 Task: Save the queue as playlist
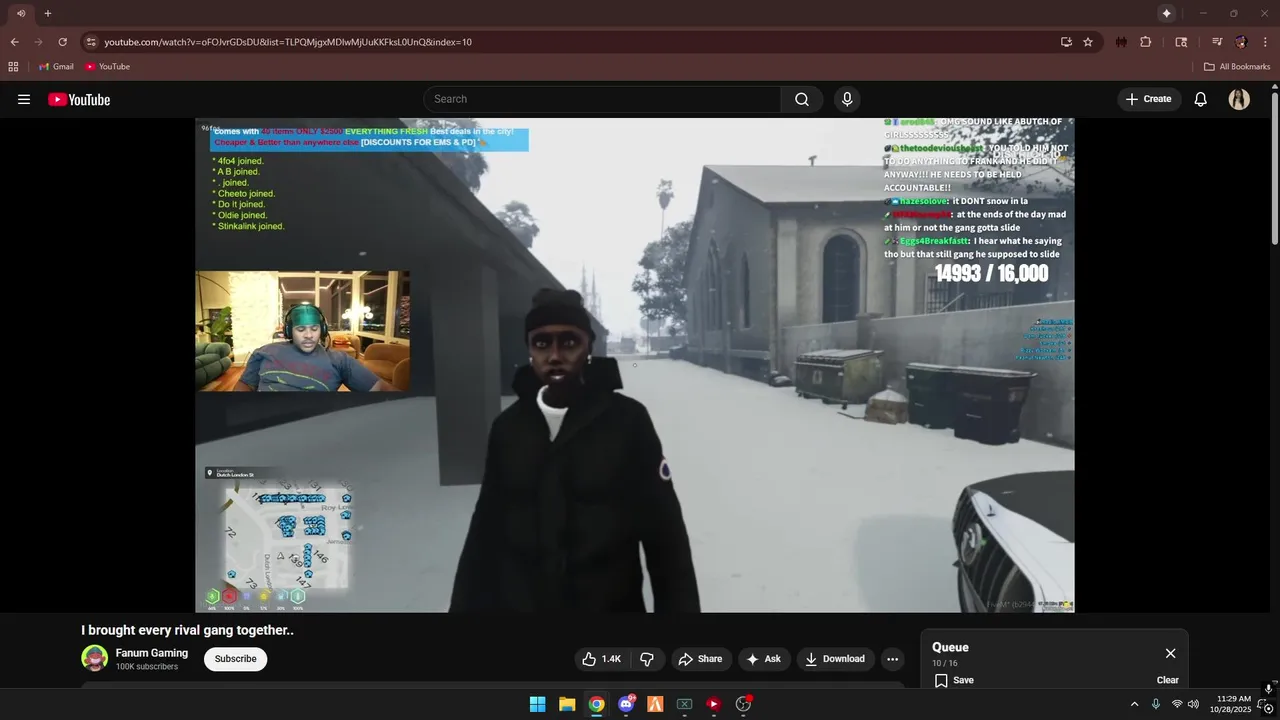954,680
